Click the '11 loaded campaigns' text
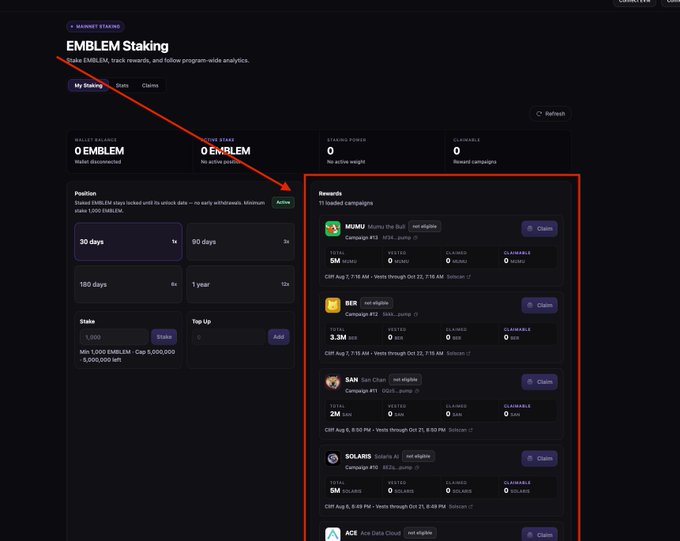This screenshot has width=680, height=541. point(346,203)
